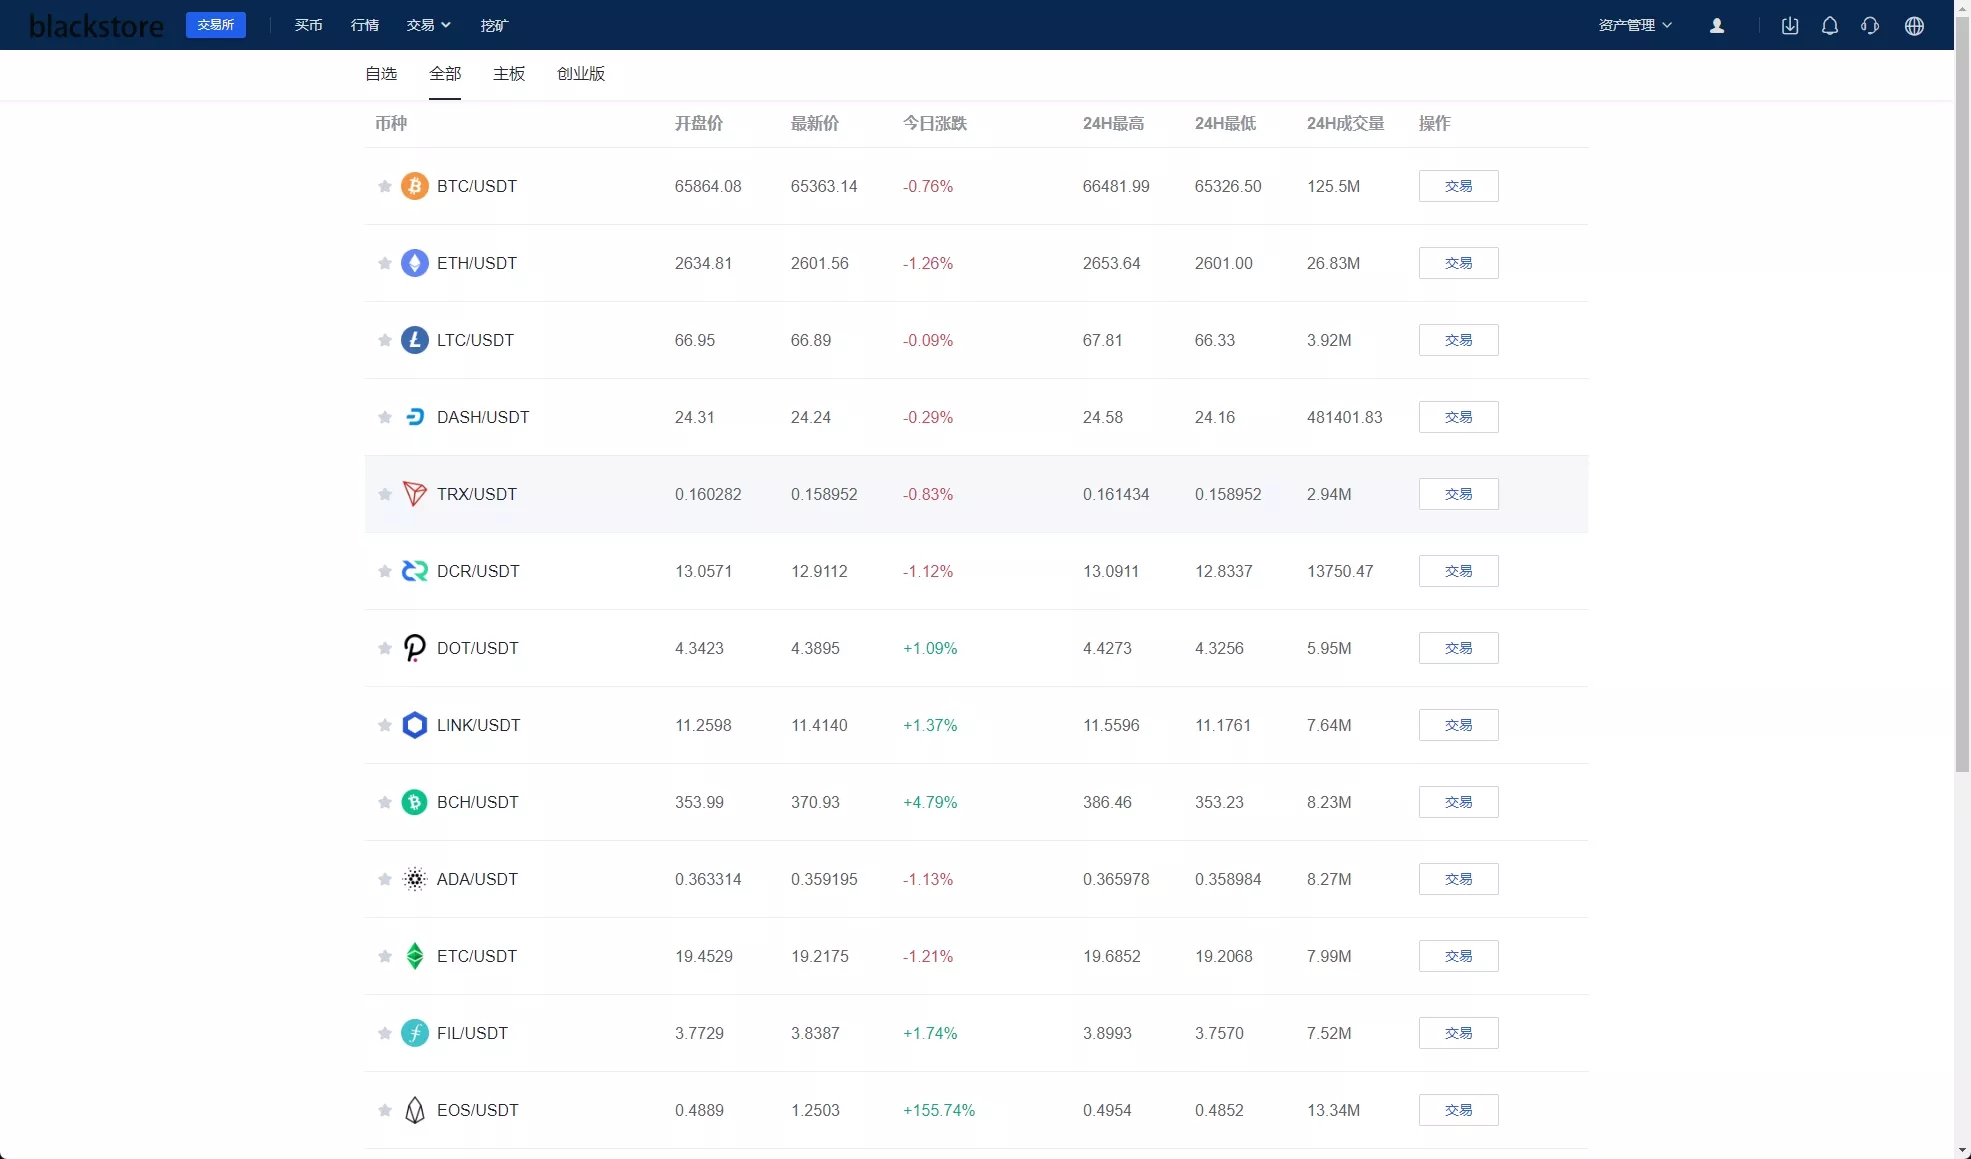Click the 交易所 button in header
1971x1159 pixels.
point(216,25)
